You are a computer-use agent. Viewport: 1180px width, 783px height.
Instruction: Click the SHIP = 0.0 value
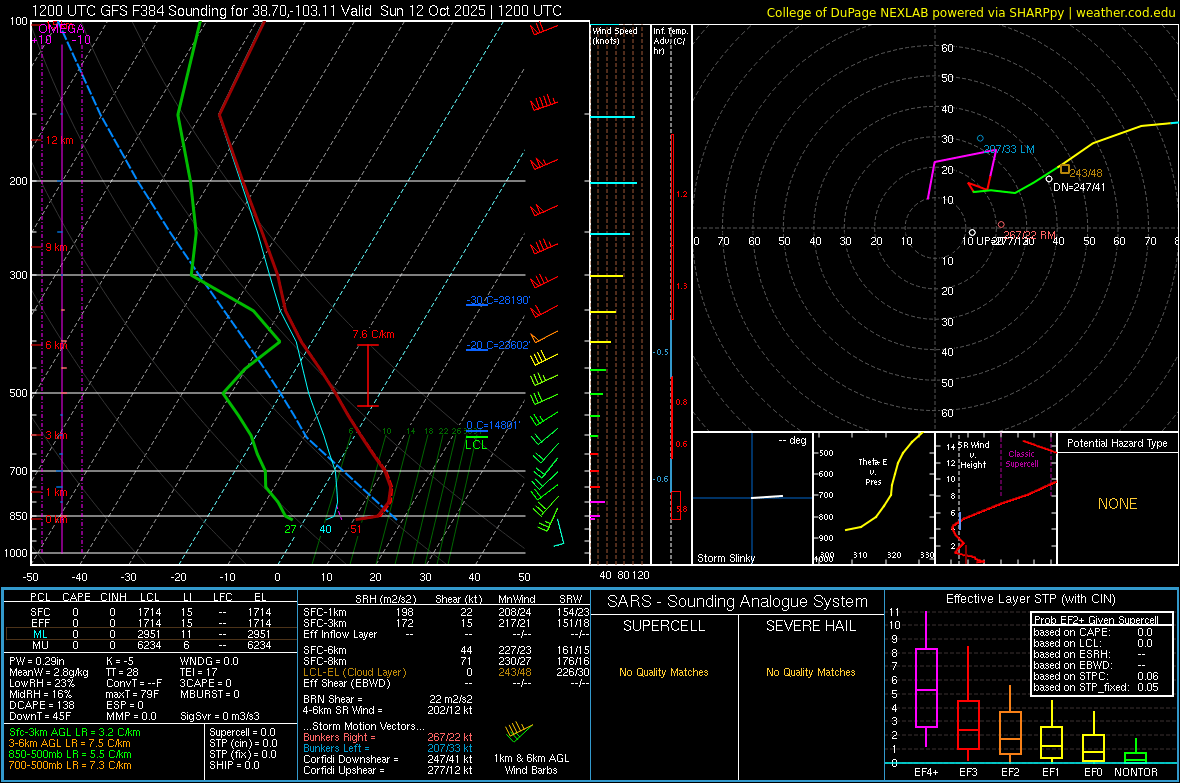234,765
